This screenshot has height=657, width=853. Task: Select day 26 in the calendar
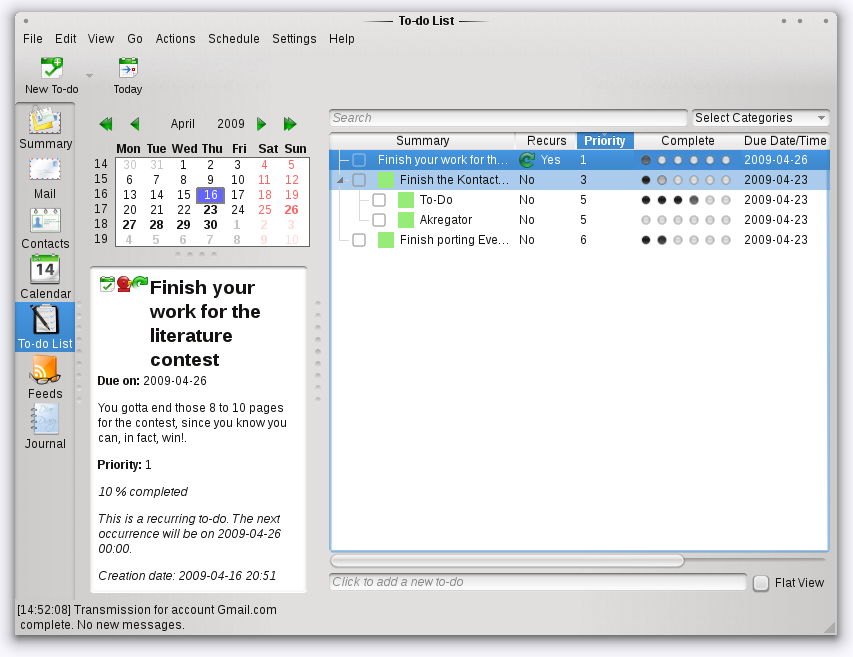click(292, 210)
